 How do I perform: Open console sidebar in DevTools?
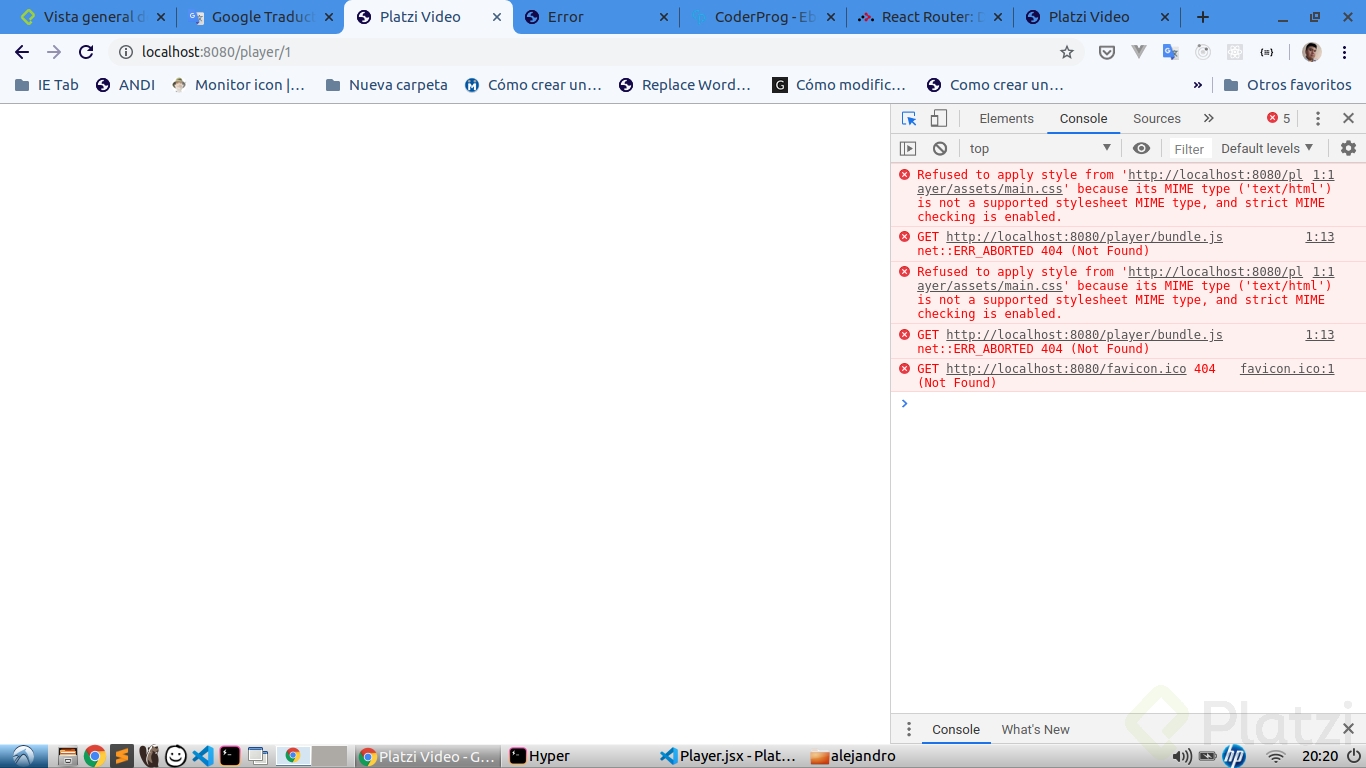point(908,147)
